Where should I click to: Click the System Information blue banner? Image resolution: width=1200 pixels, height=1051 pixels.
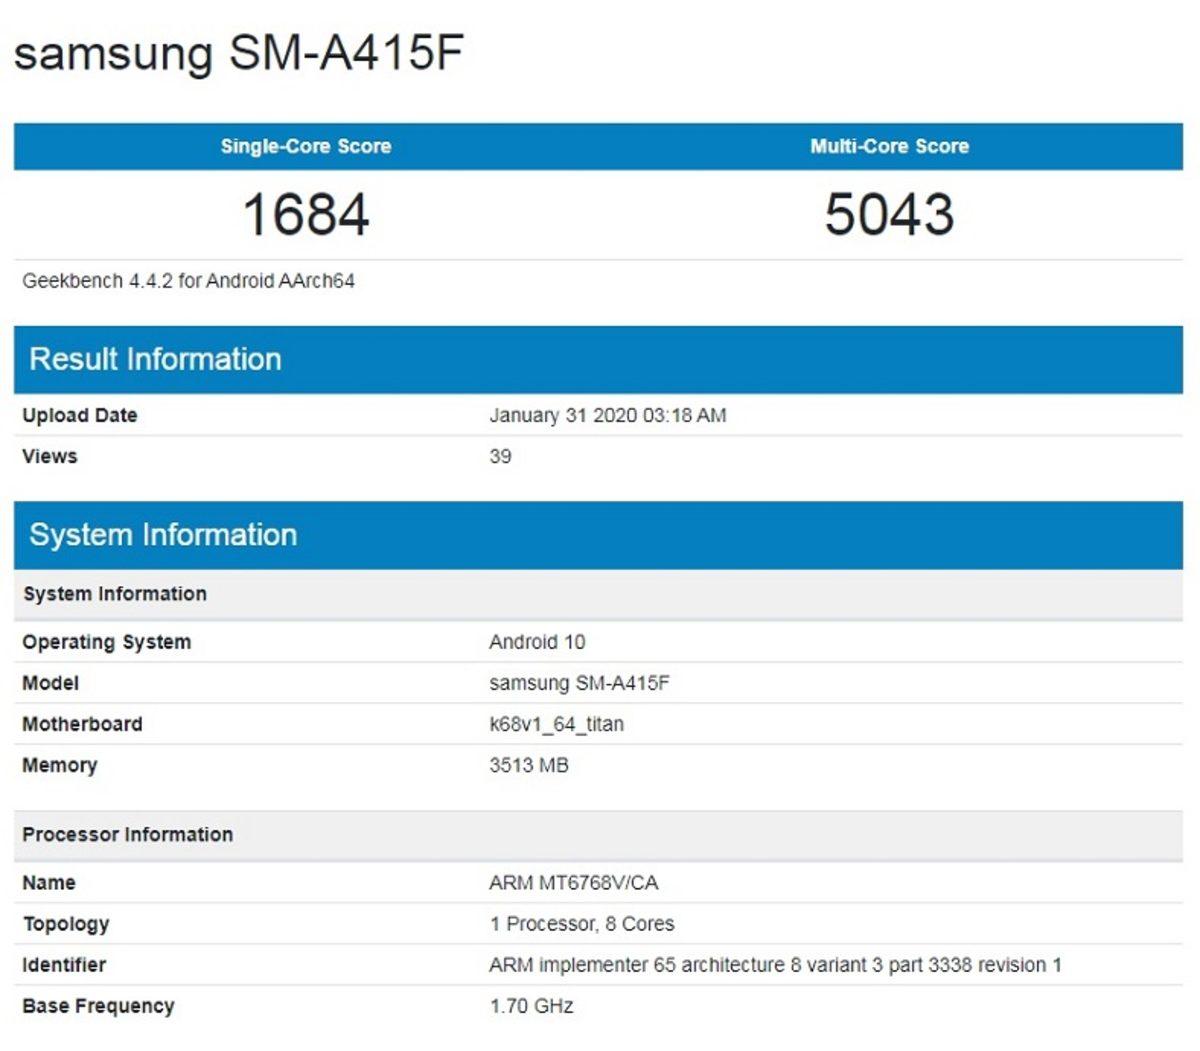click(163, 535)
